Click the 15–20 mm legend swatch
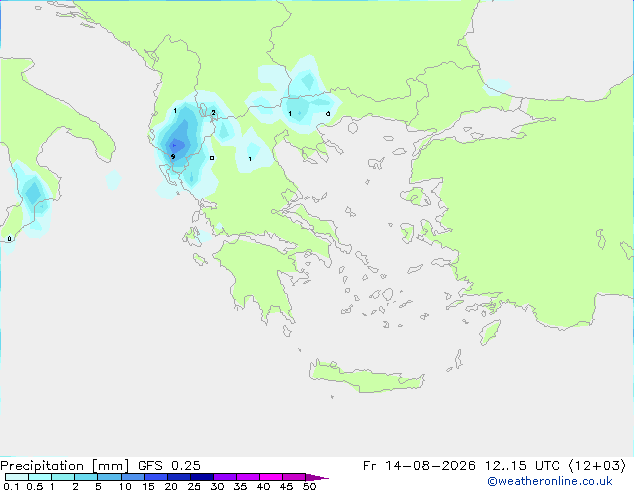This screenshot has width=634, height=490. click(155, 477)
